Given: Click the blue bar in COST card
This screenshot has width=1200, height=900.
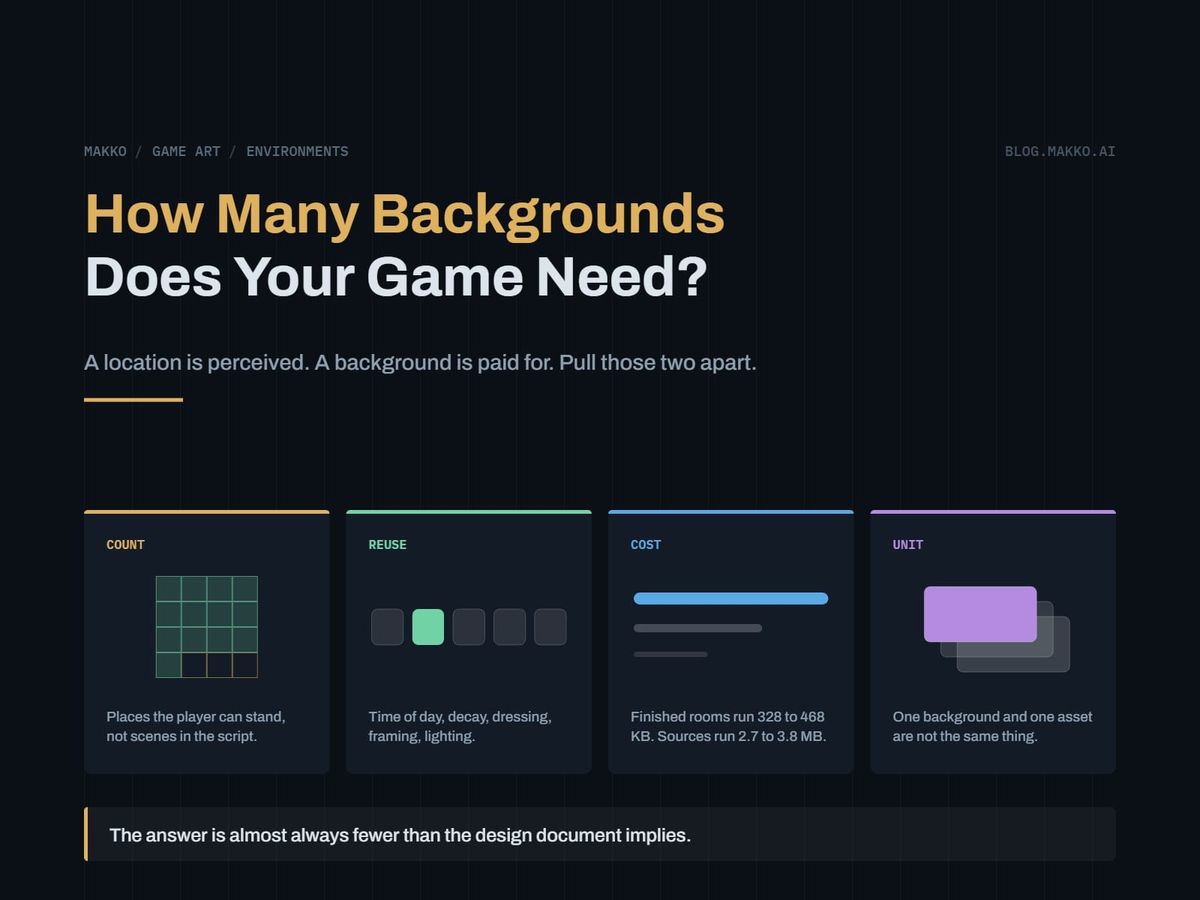Looking at the screenshot, I should tap(731, 599).
